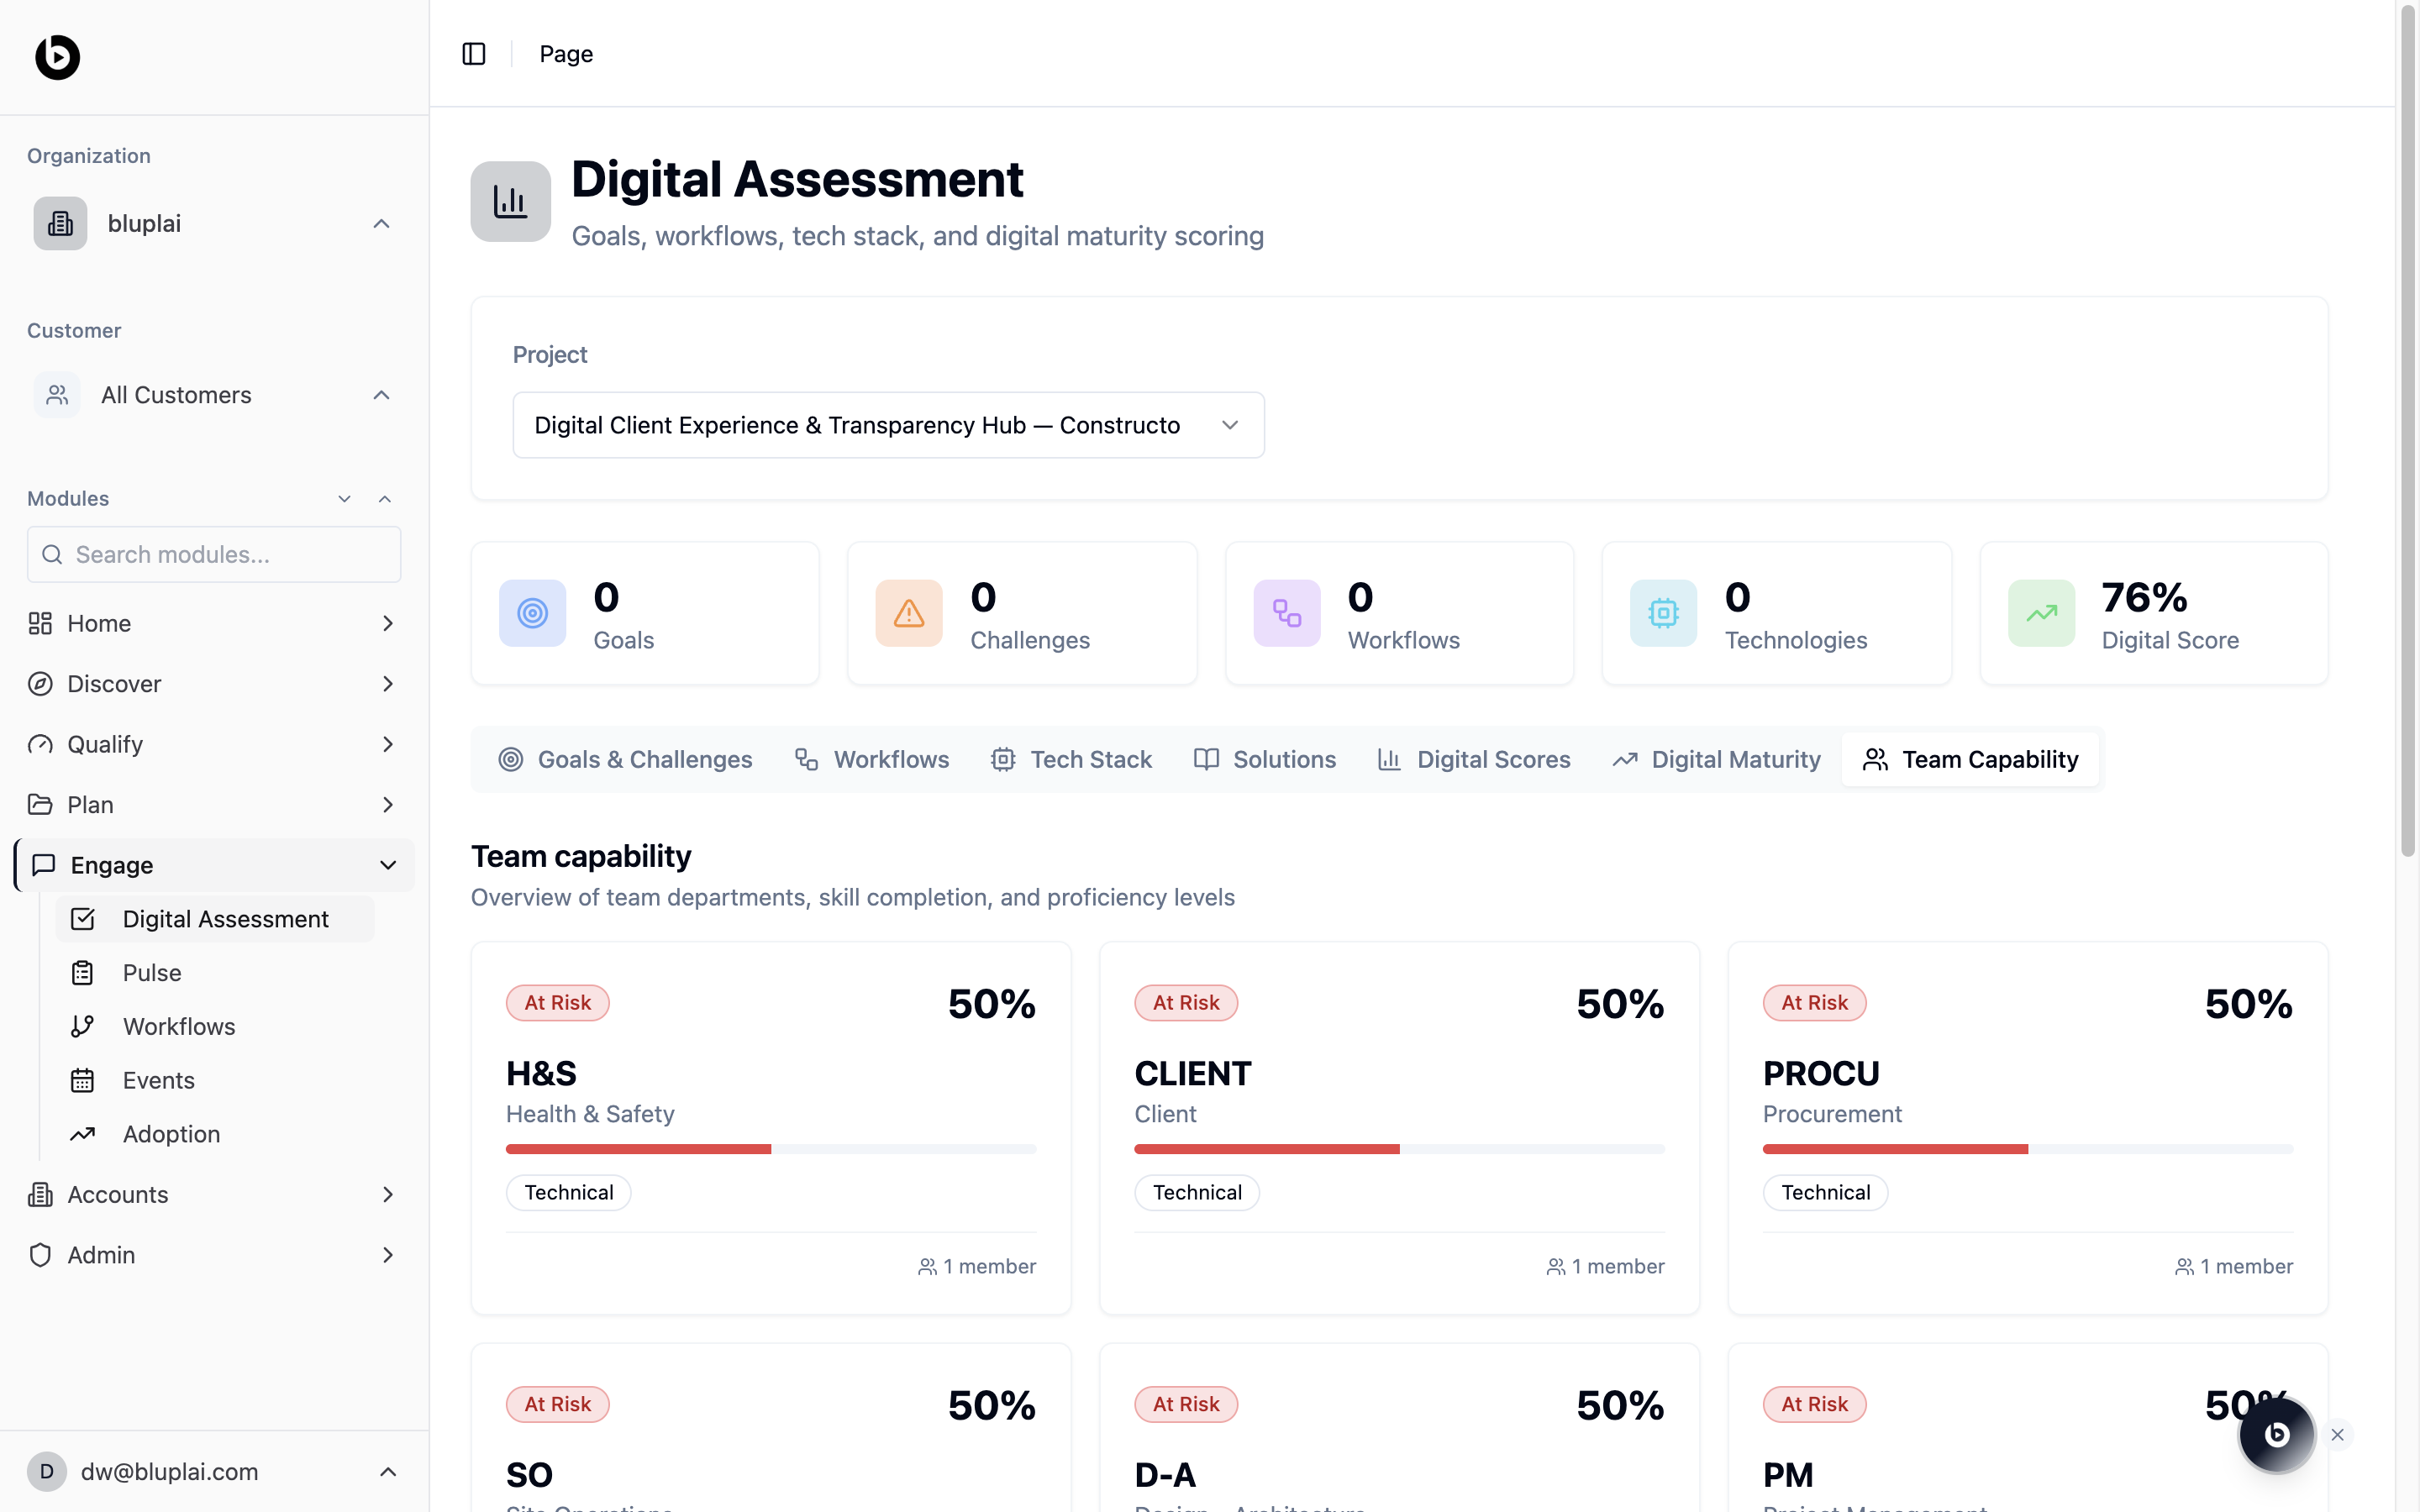The image size is (2420, 1512).
Task: Toggle the sidebar panel icon
Action: (x=474, y=54)
